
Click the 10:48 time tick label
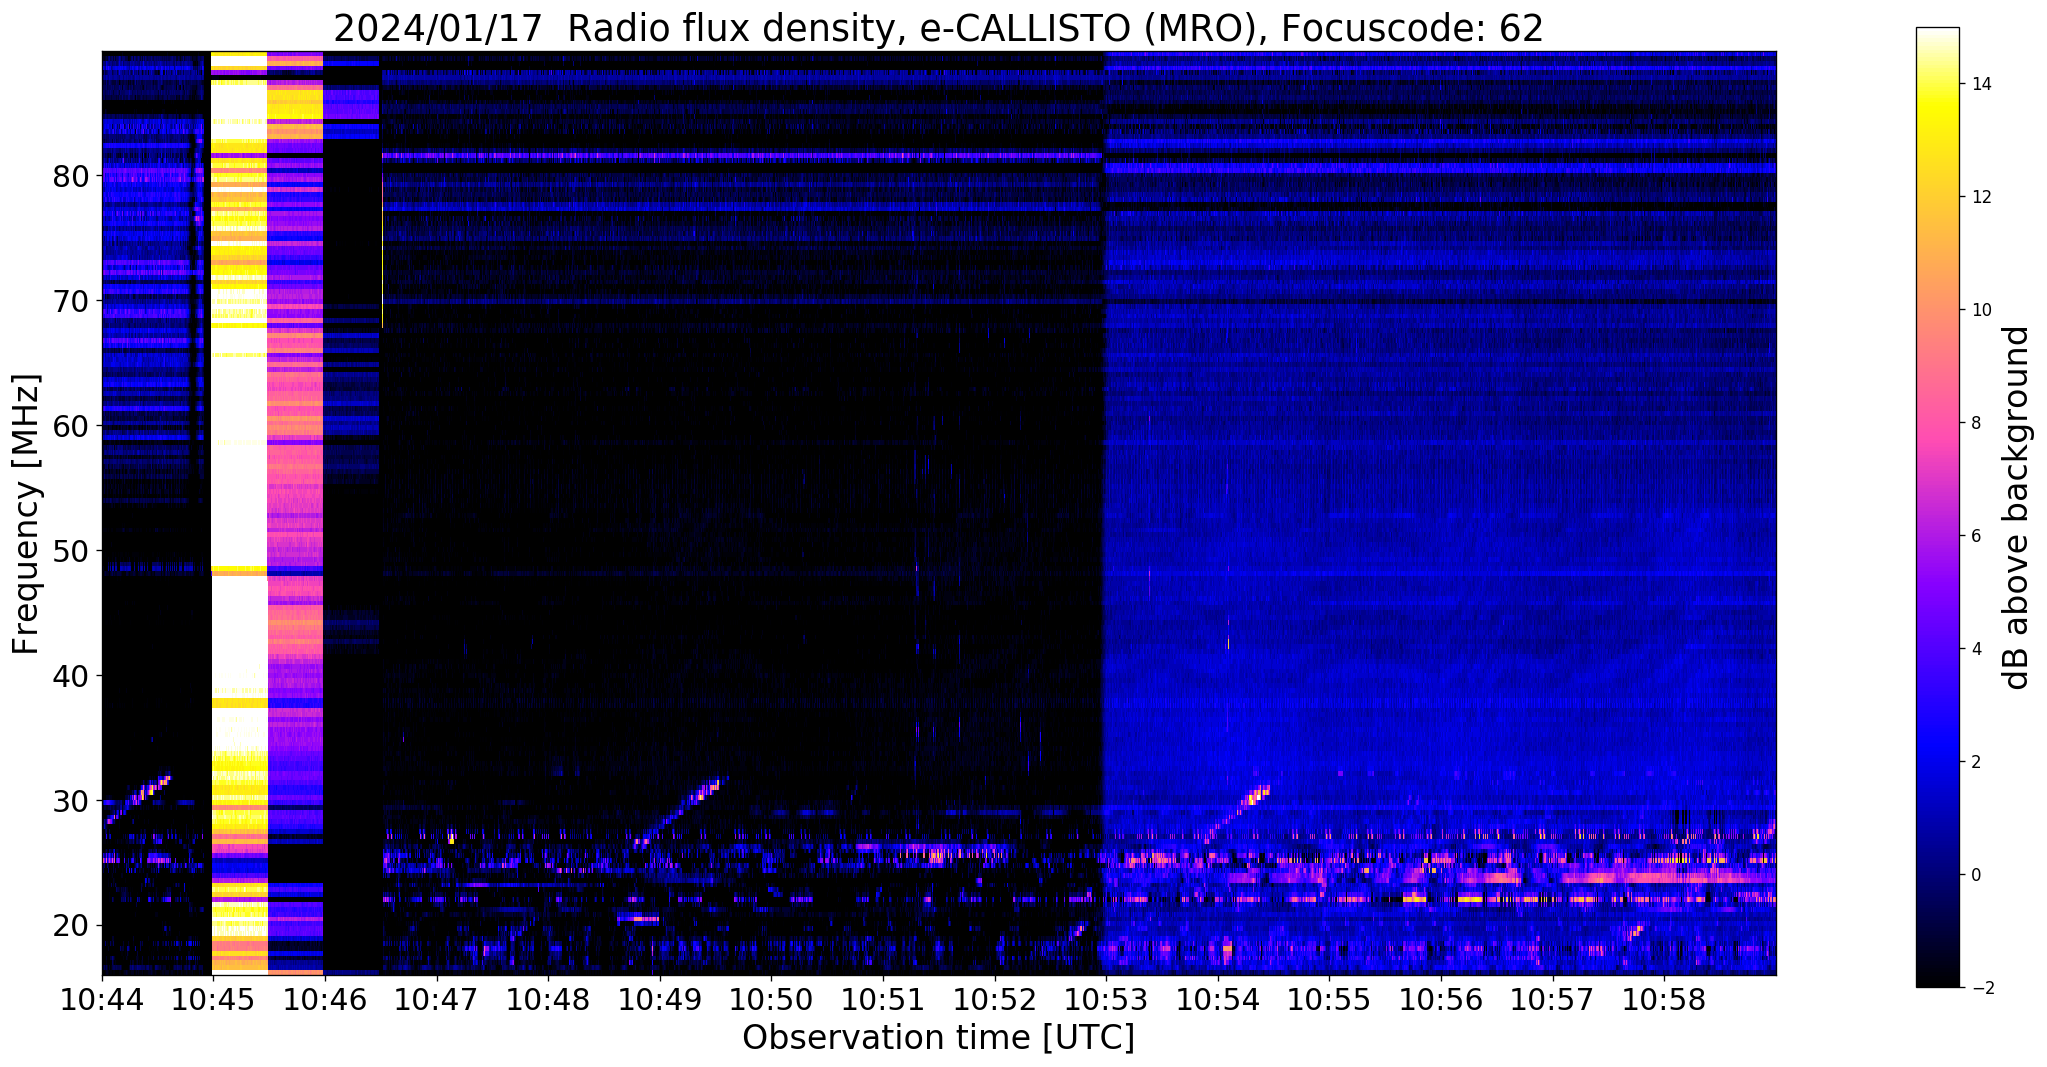547,999
